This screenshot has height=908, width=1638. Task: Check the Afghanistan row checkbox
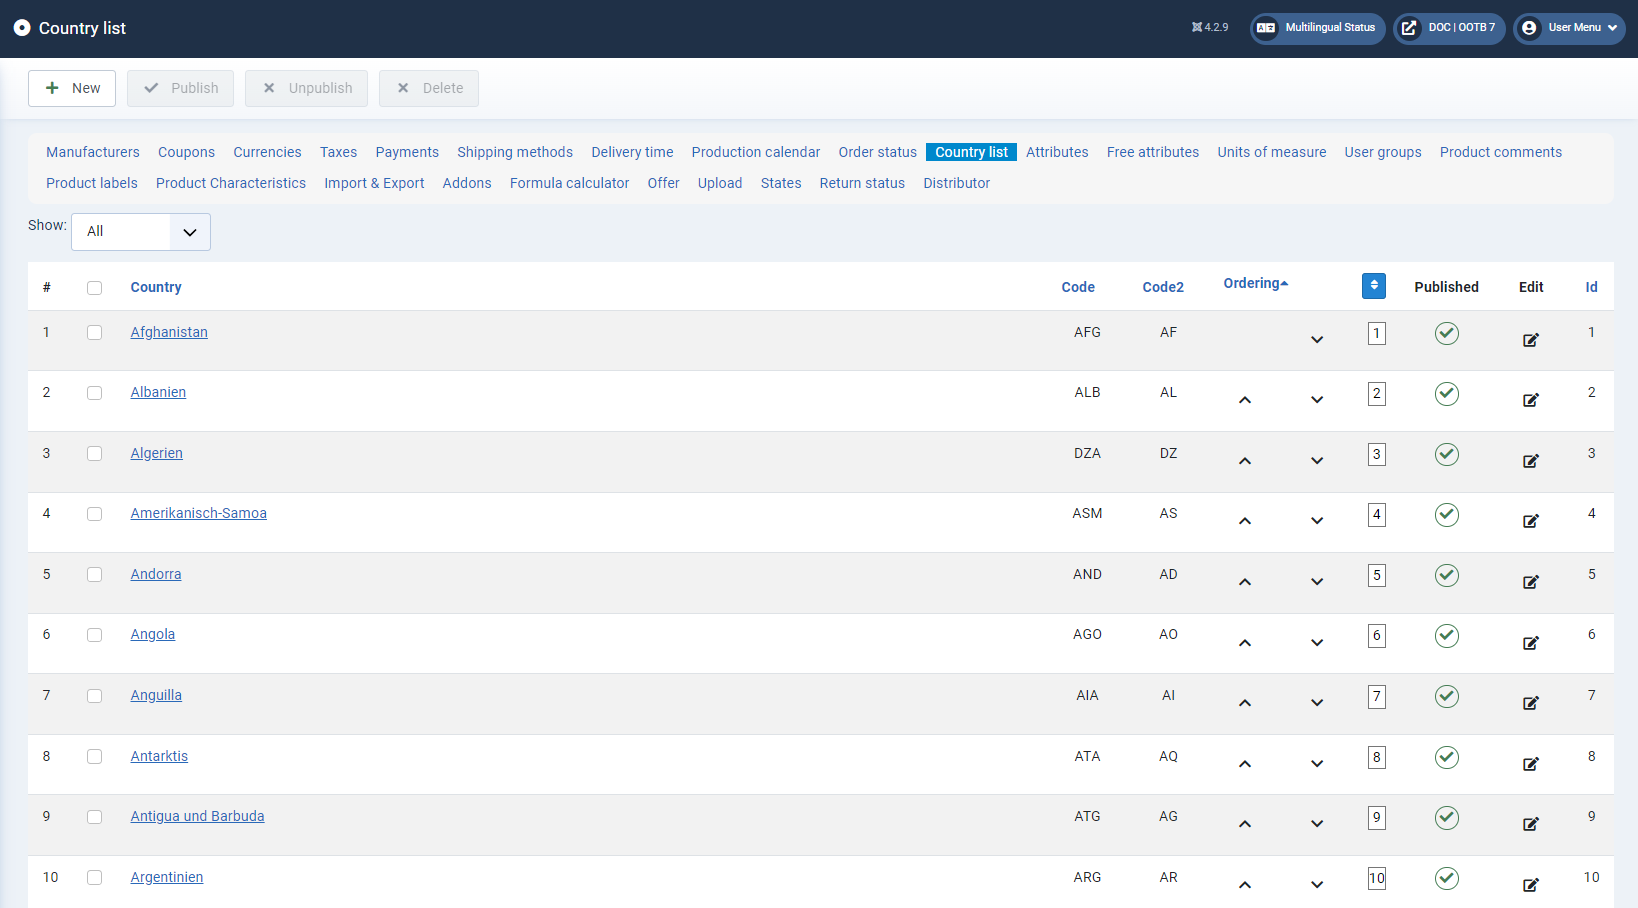coord(94,333)
